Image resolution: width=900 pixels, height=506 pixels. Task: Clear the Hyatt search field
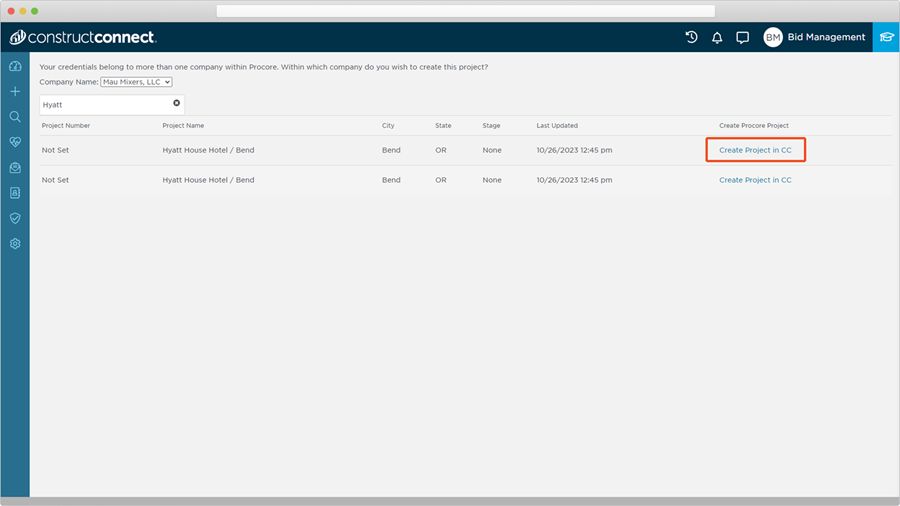click(x=176, y=103)
